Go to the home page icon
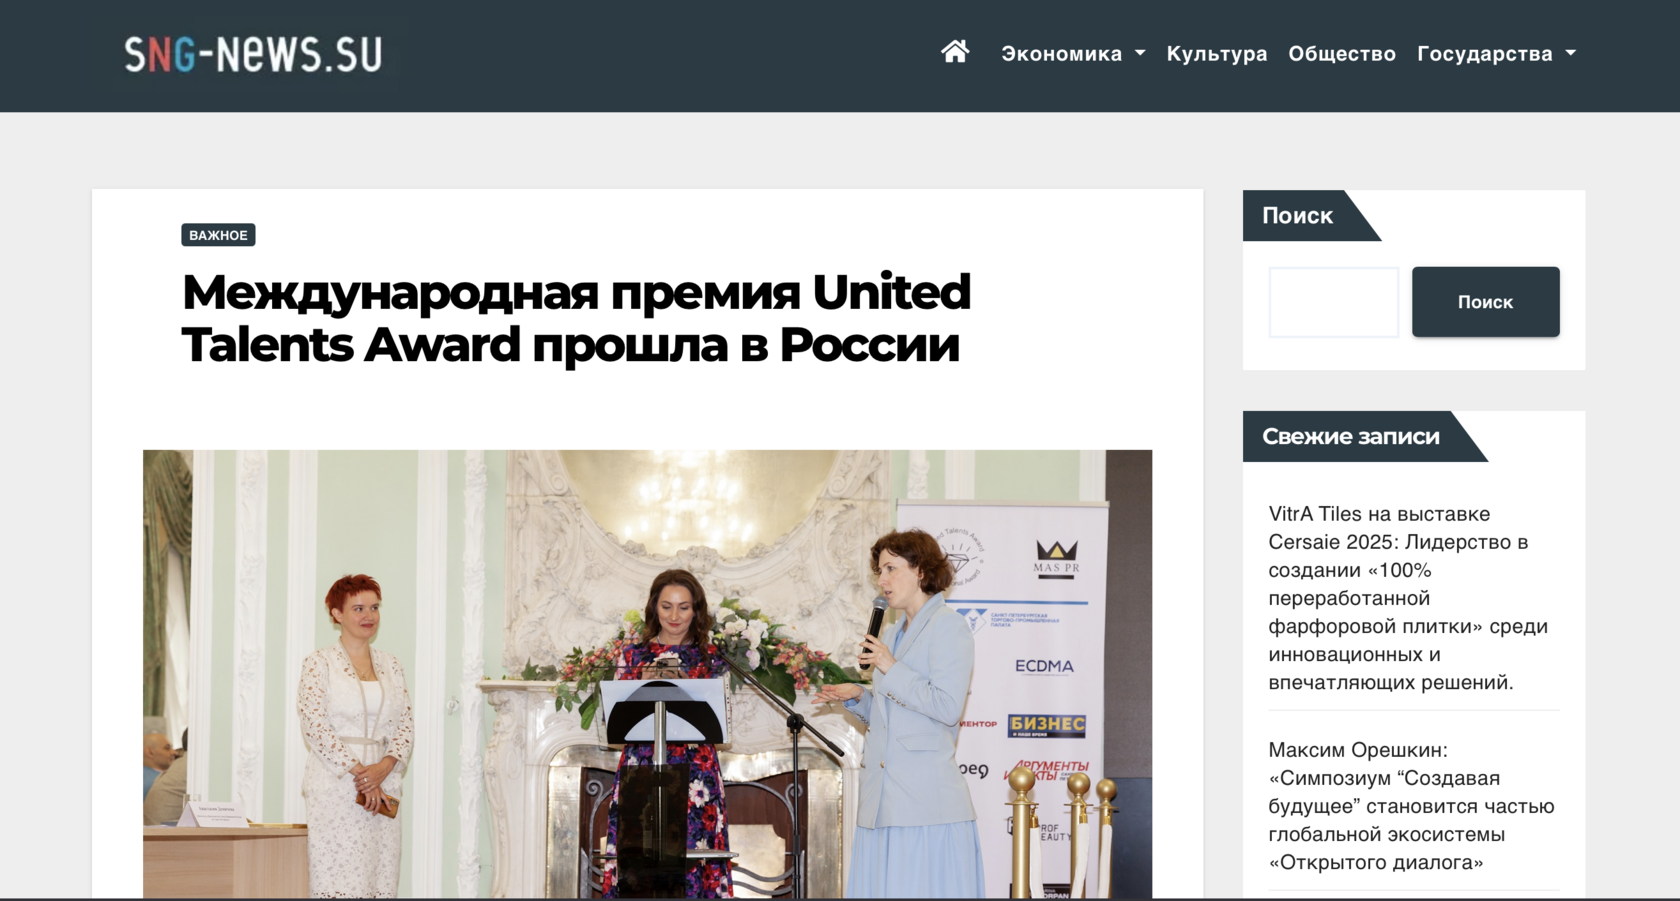Image resolution: width=1680 pixels, height=901 pixels. point(955,52)
